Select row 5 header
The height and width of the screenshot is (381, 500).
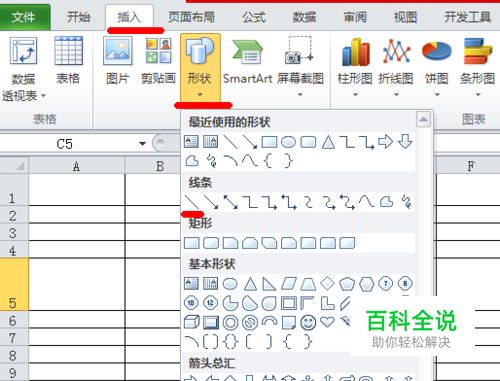(x=14, y=284)
